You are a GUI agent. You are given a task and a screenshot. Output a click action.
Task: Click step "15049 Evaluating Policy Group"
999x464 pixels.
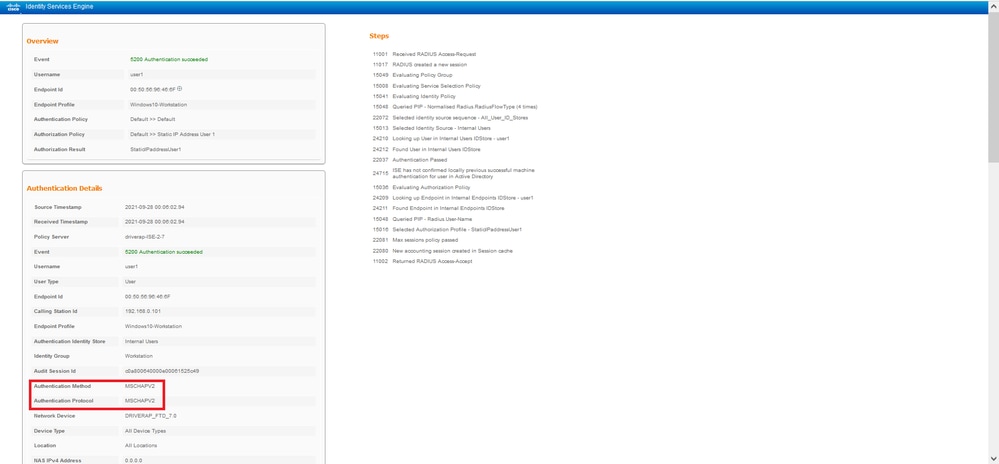[x=412, y=75]
